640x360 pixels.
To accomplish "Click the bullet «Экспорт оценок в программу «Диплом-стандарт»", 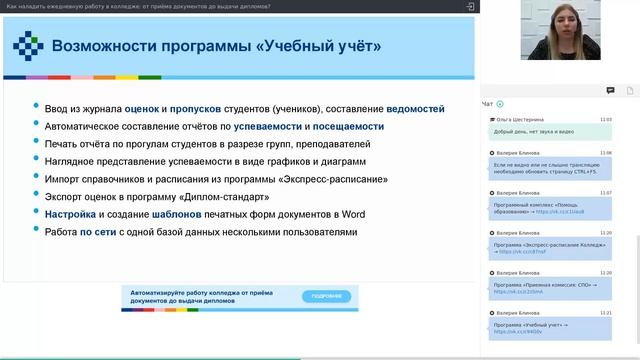I will pos(157,197).
